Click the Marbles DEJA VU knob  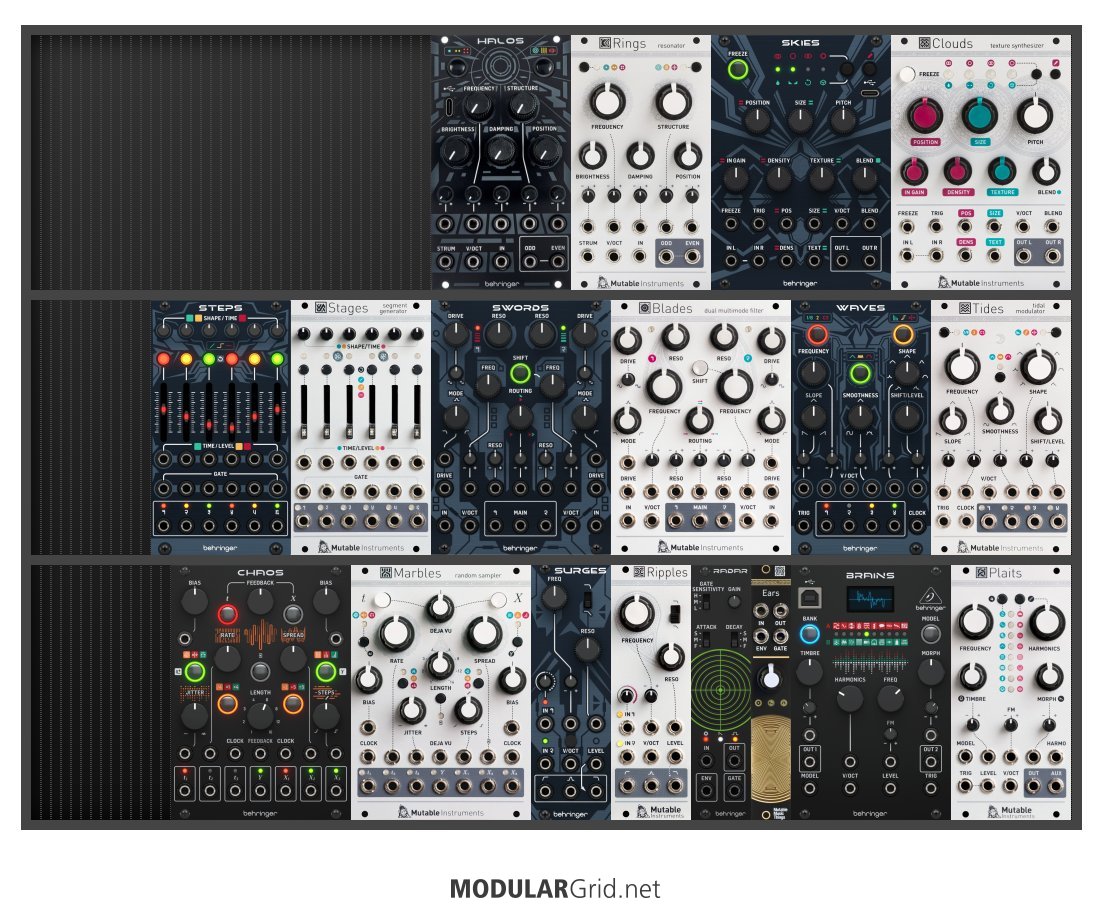point(440,608)
